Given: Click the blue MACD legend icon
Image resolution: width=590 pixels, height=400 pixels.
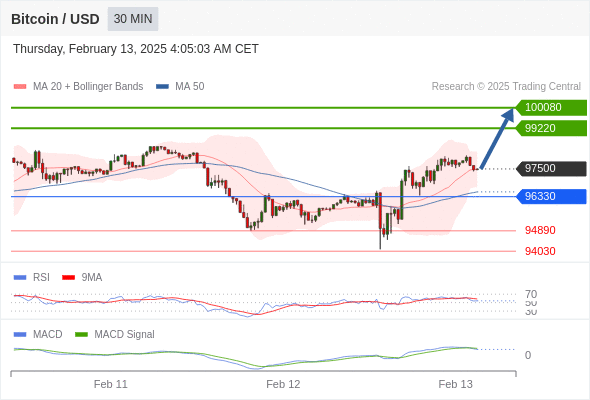Looking at the screenshot, I should pyautogui.click(x=20, y=335).
